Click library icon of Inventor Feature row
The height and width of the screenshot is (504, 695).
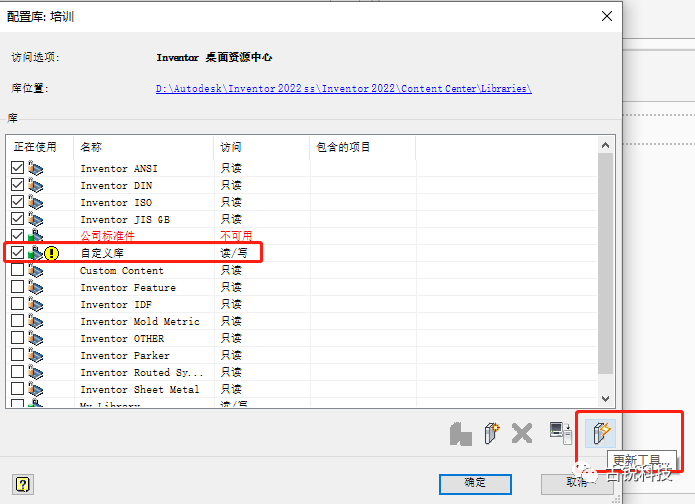(35, 287)
